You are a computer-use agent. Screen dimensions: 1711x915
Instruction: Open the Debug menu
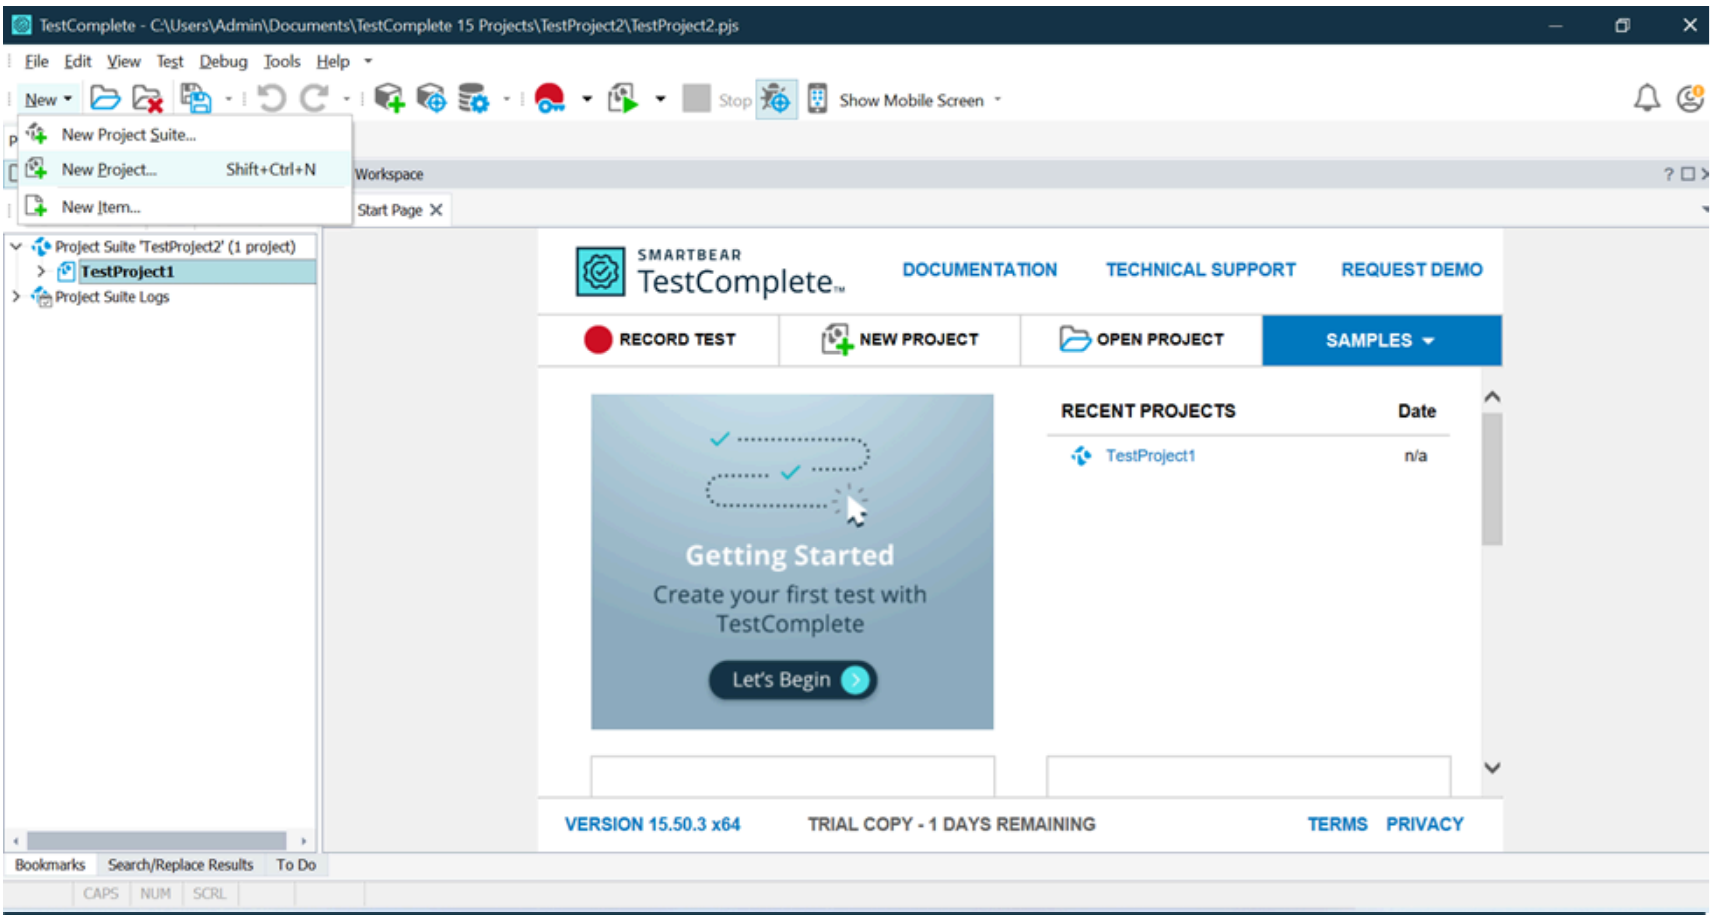coord(223,61)
